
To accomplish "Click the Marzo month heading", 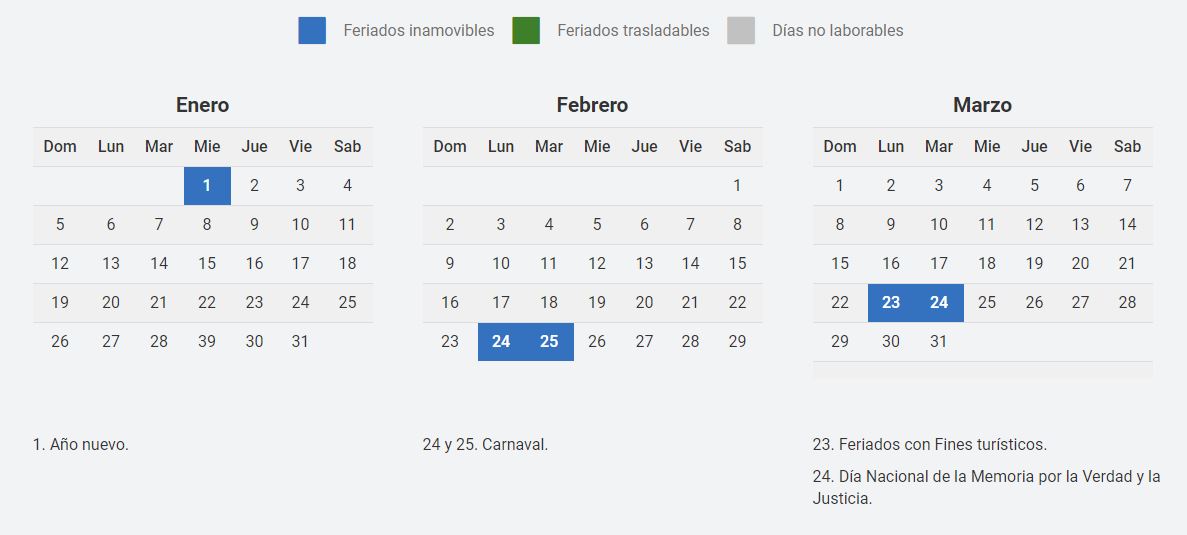I will pos(982,105).
